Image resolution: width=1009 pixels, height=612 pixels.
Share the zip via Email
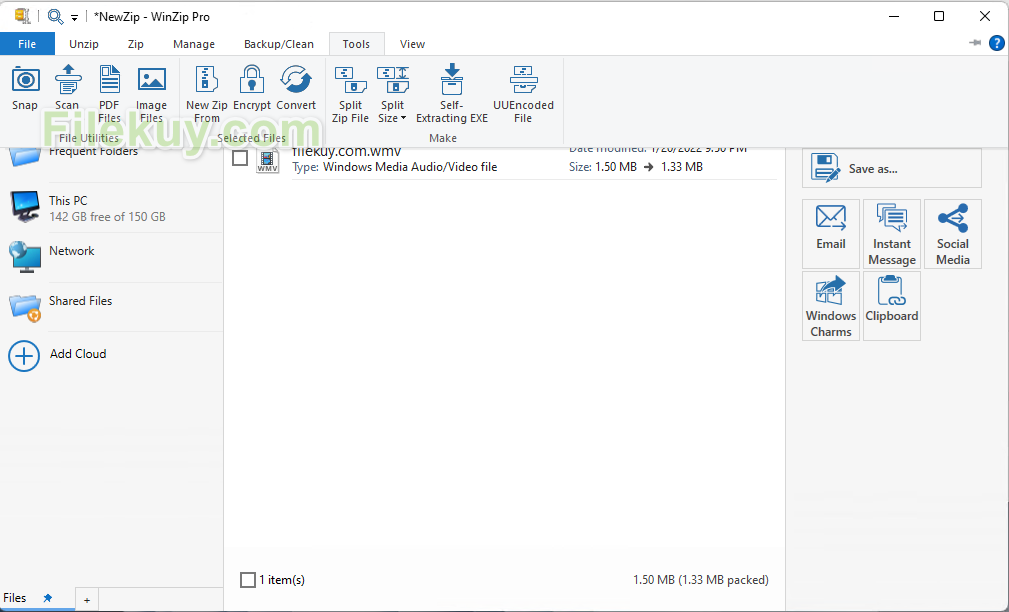(x=831, y=234)
